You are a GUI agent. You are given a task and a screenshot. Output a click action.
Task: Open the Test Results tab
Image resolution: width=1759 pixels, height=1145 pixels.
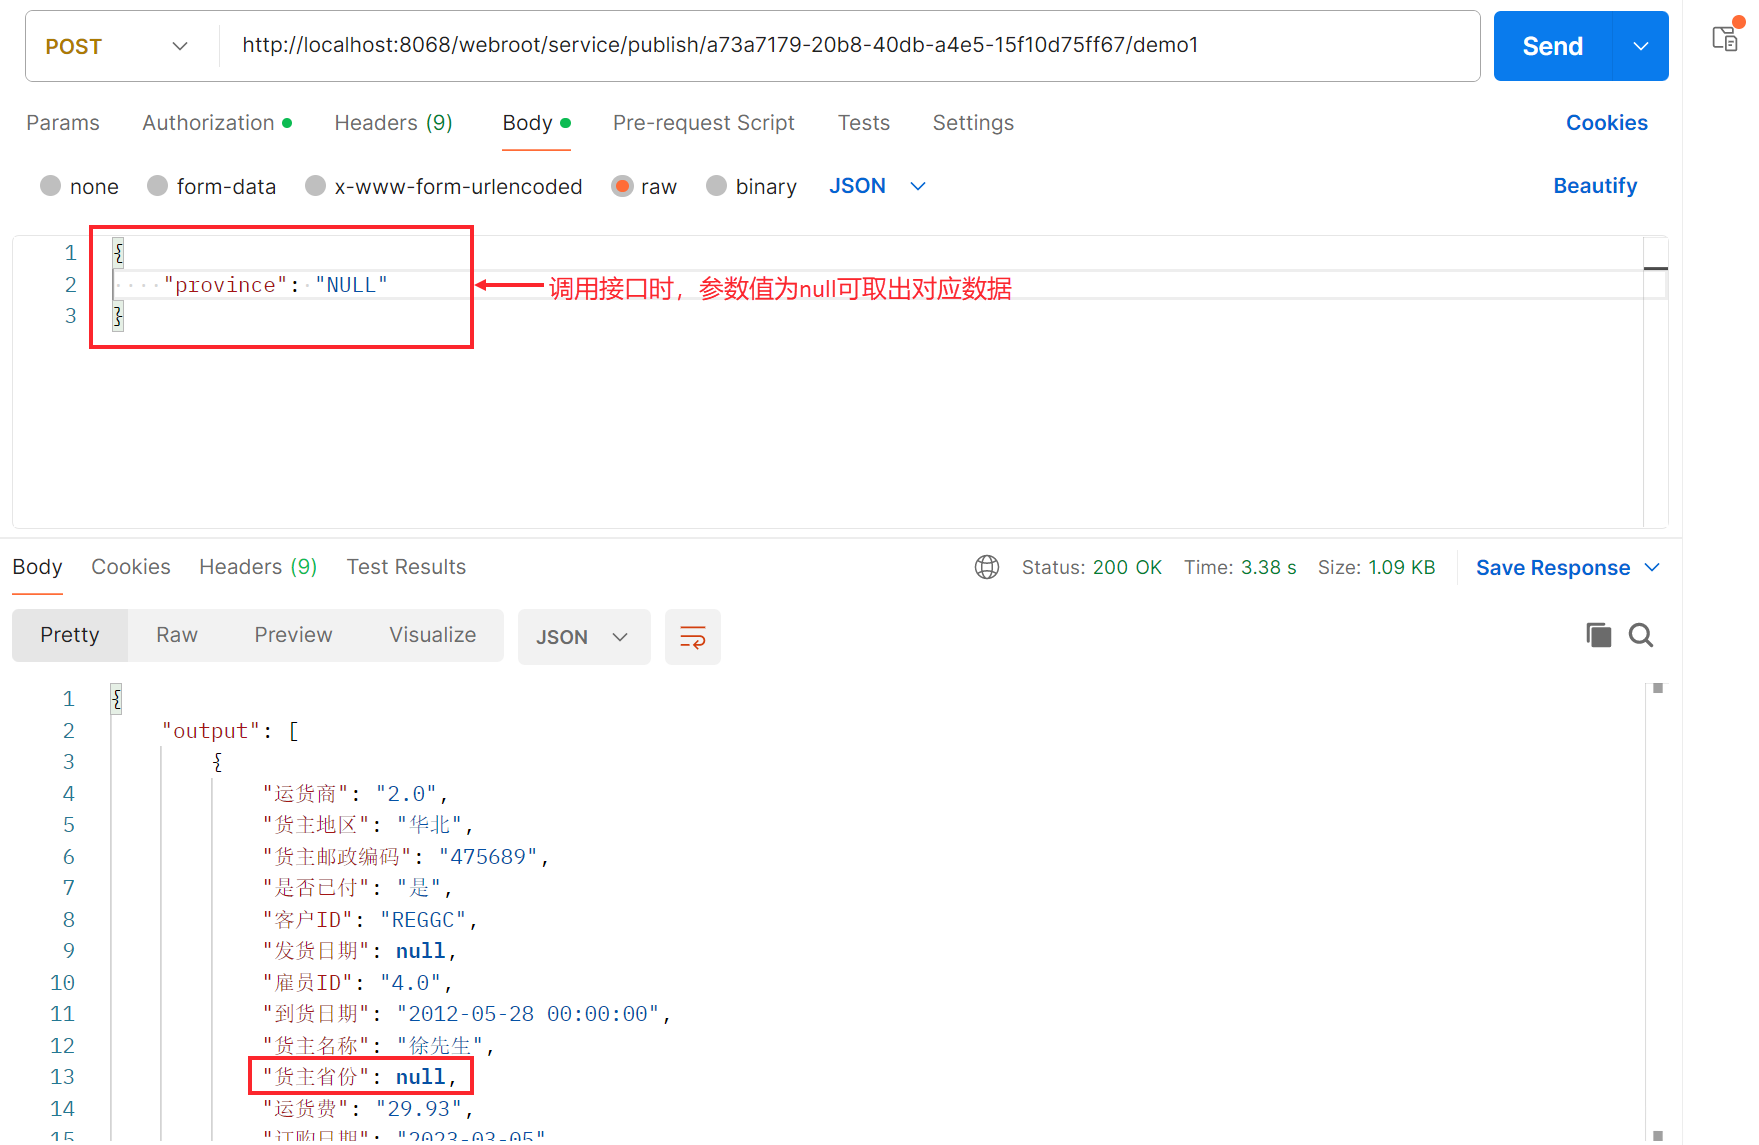coord(406,567)
